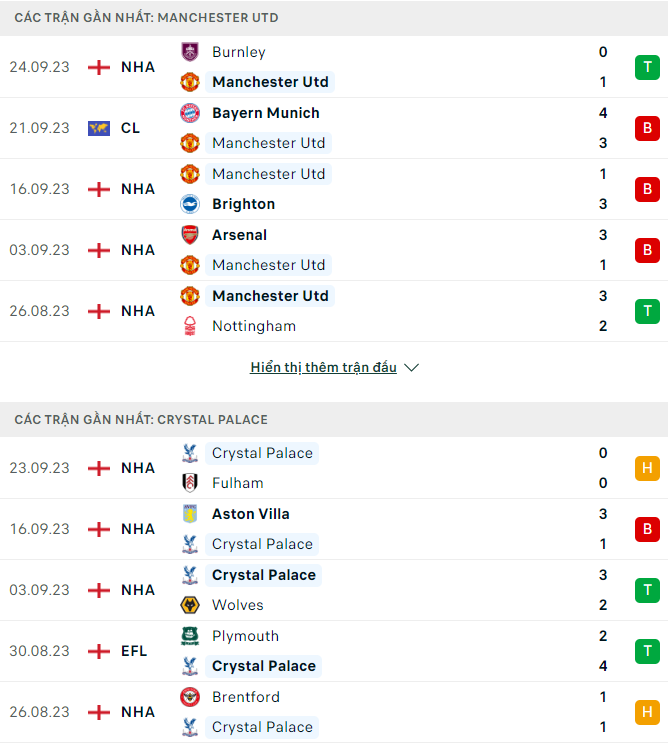Viewport: 668px width, 745px height.
Task: Click the Brighton club crest icon
Action: coord(190,204)
